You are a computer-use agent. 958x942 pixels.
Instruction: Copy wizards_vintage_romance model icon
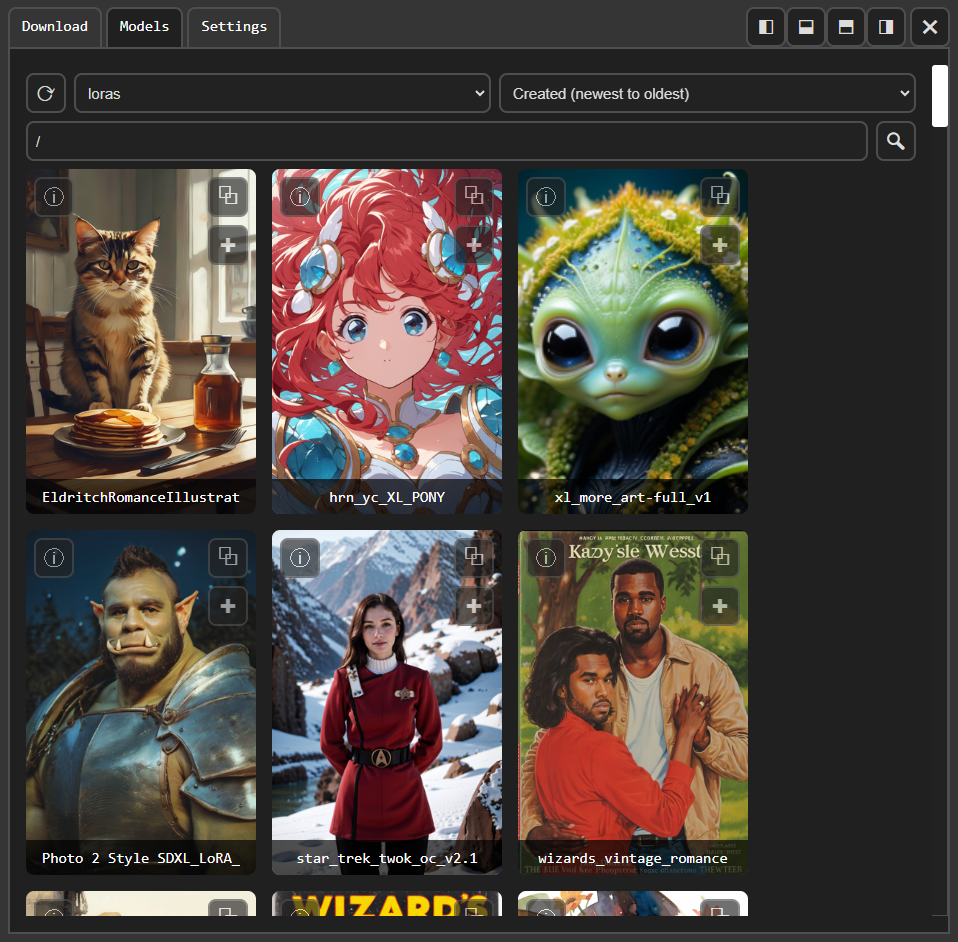tap(719, 558)
